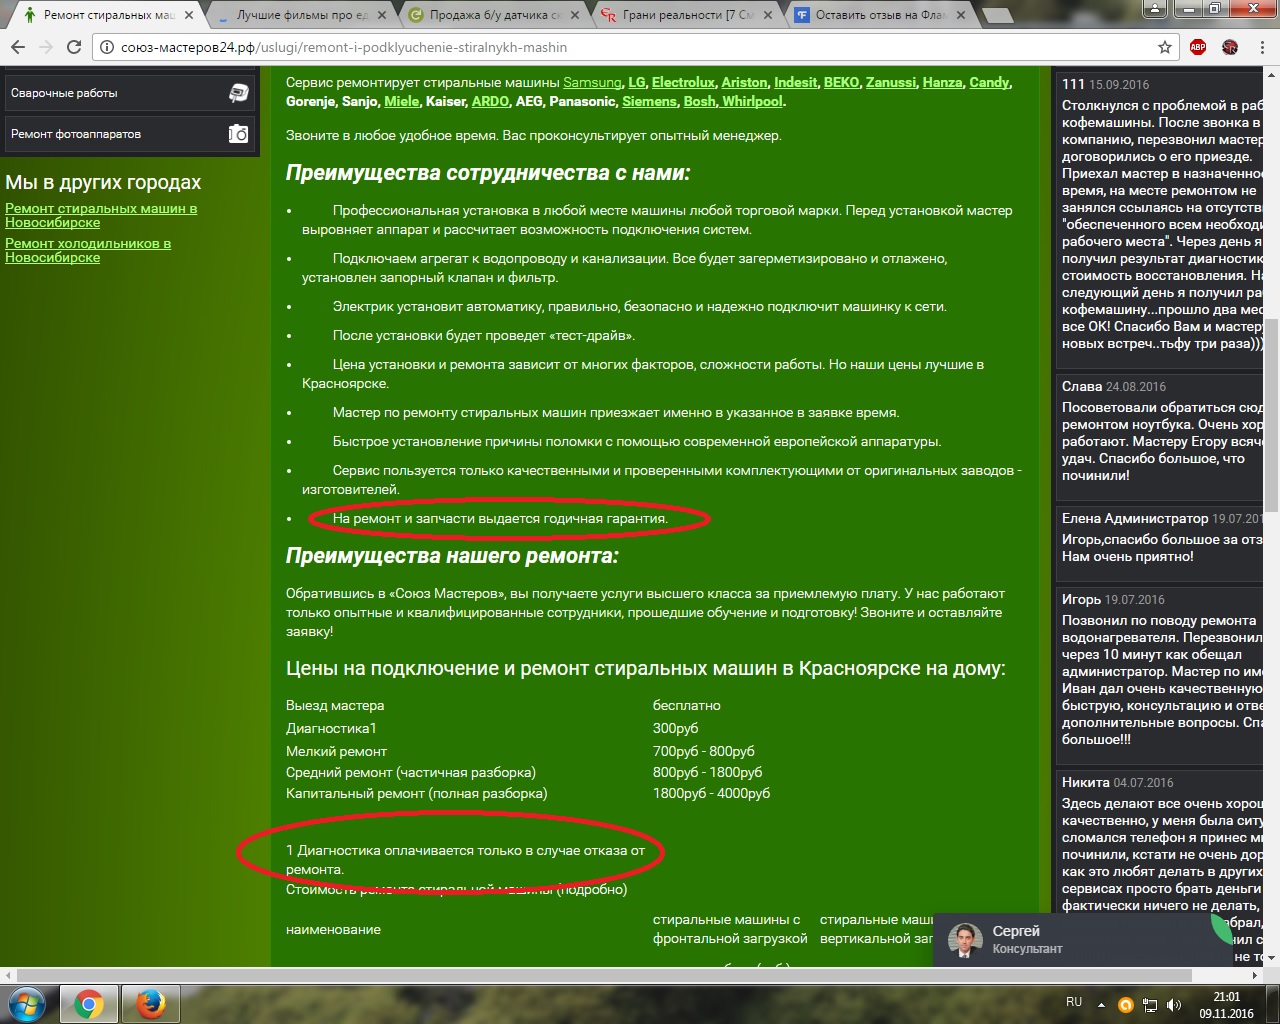Bookmark this page with the star icon
Image resolution: width=1280 pixels, height=1024 pixels.
click(x=1165, y=47)
